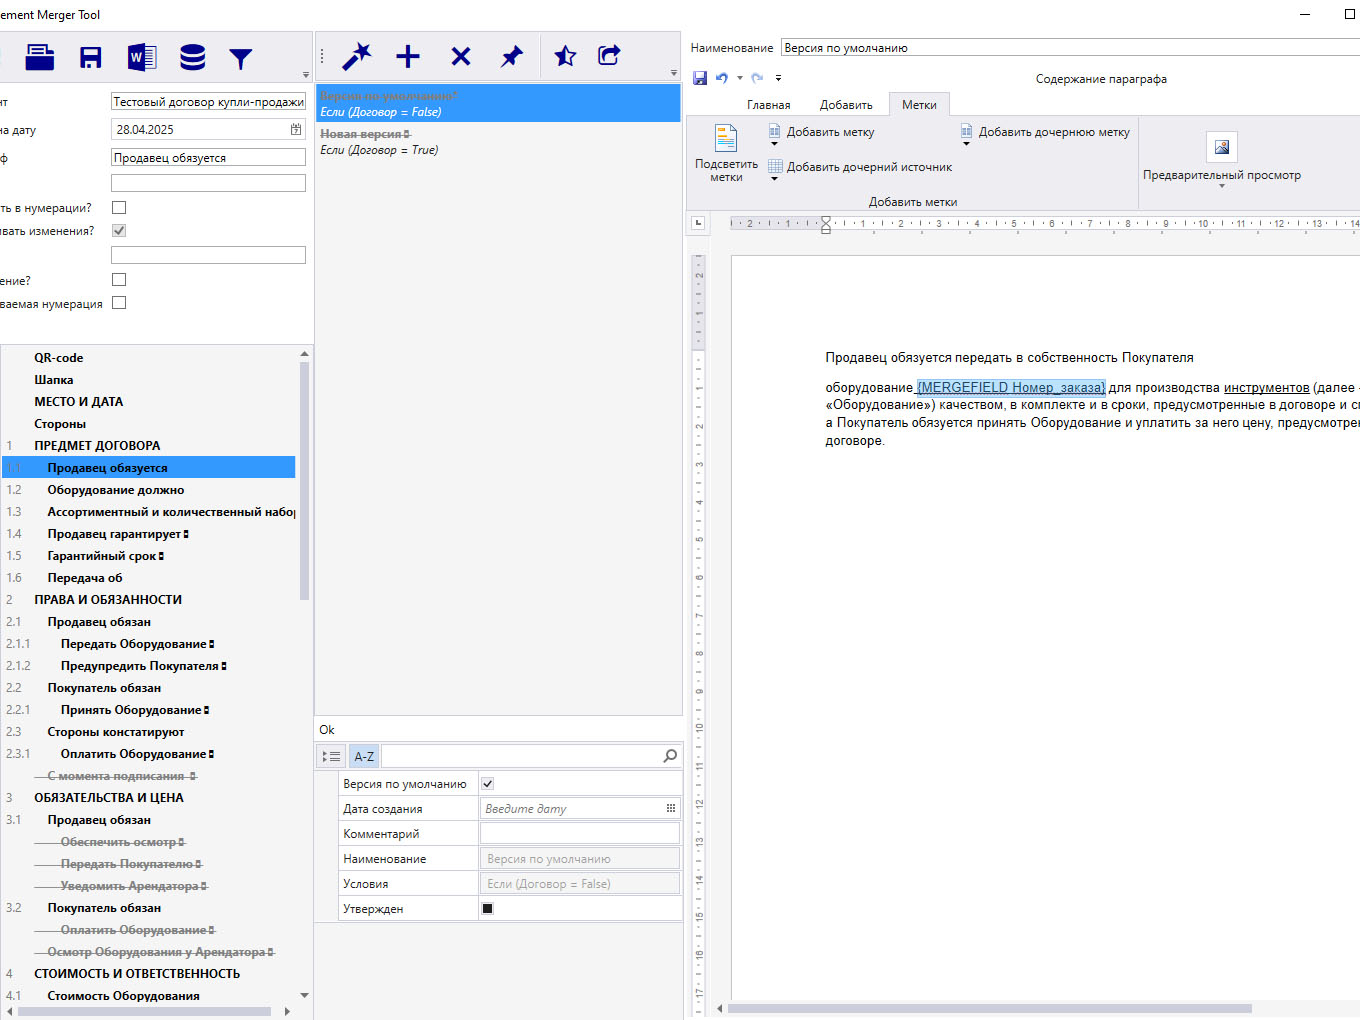Expand the Добавить метку dropdown arrow

[774, 144]
